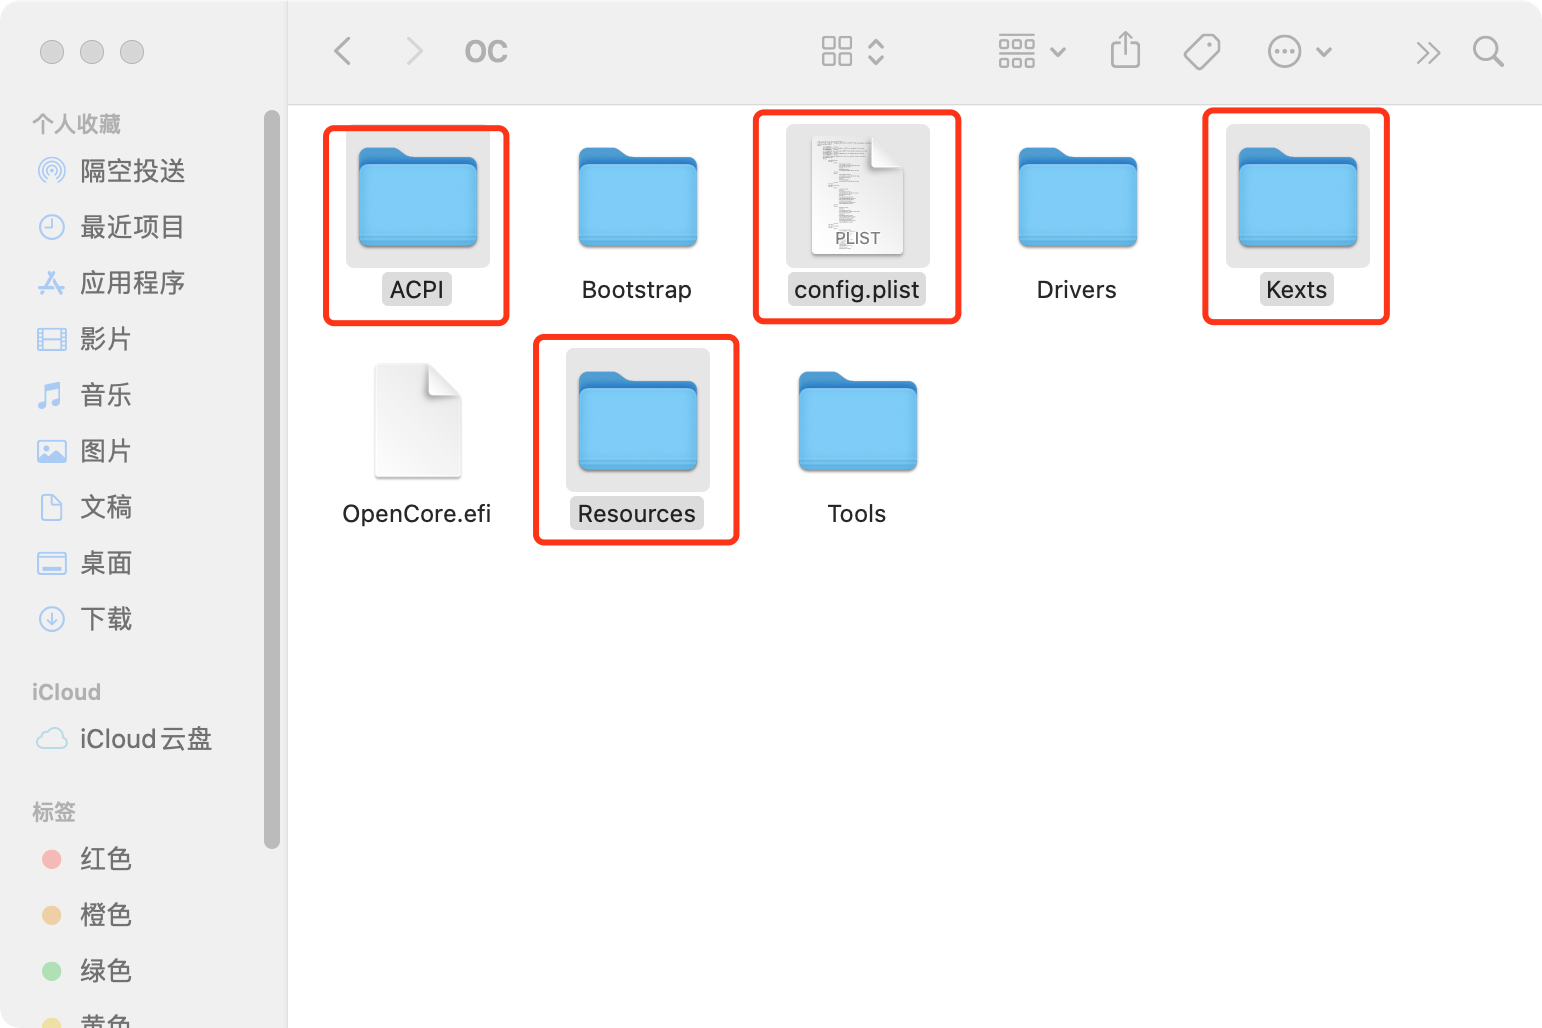Zoom the Finder window
The image size is (1542, 1028).
(132, 52)
